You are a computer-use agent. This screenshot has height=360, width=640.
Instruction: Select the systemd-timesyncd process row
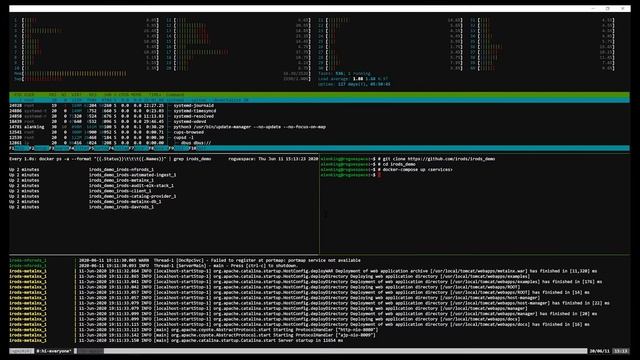coord(319,111)
